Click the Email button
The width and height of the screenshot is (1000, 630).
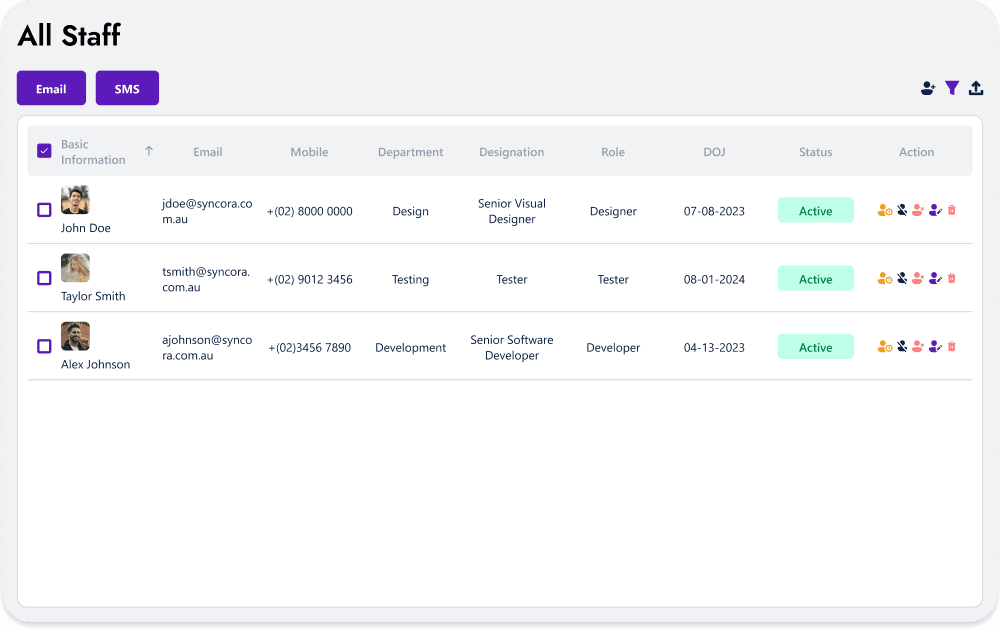51,88
